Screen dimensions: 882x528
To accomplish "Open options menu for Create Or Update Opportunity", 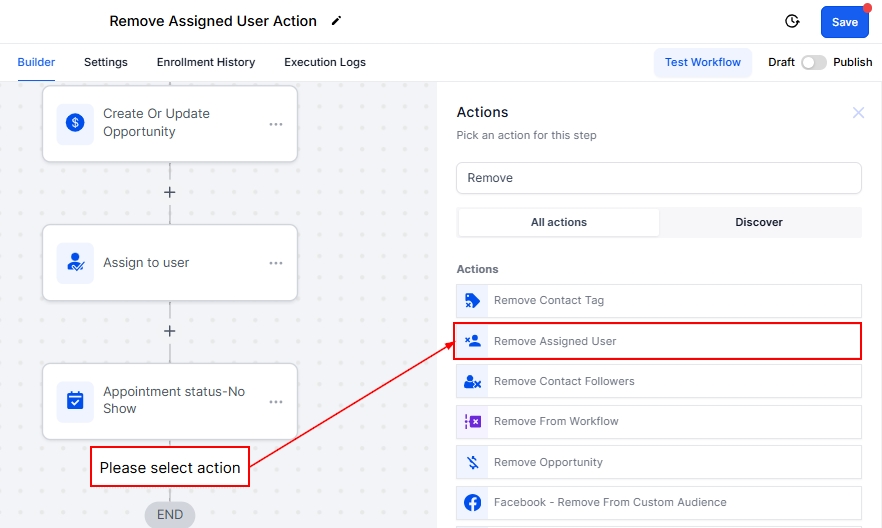I will click(276, 124).
